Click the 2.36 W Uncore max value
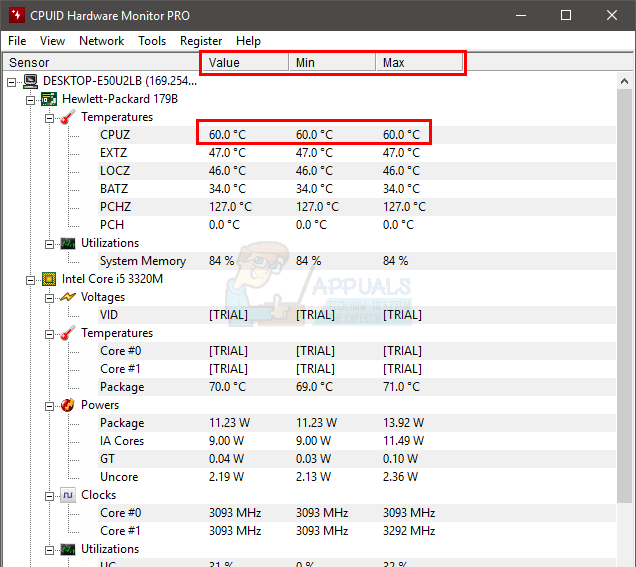636x567 pixels. (x=400, y=477)
